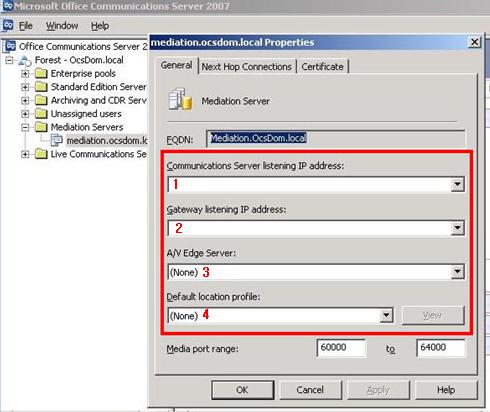This screenshot has height=412, width=490.
Task: Select mediation.ocsdom.local tree item
Action: pyautogui.click(x=107, y=141)
